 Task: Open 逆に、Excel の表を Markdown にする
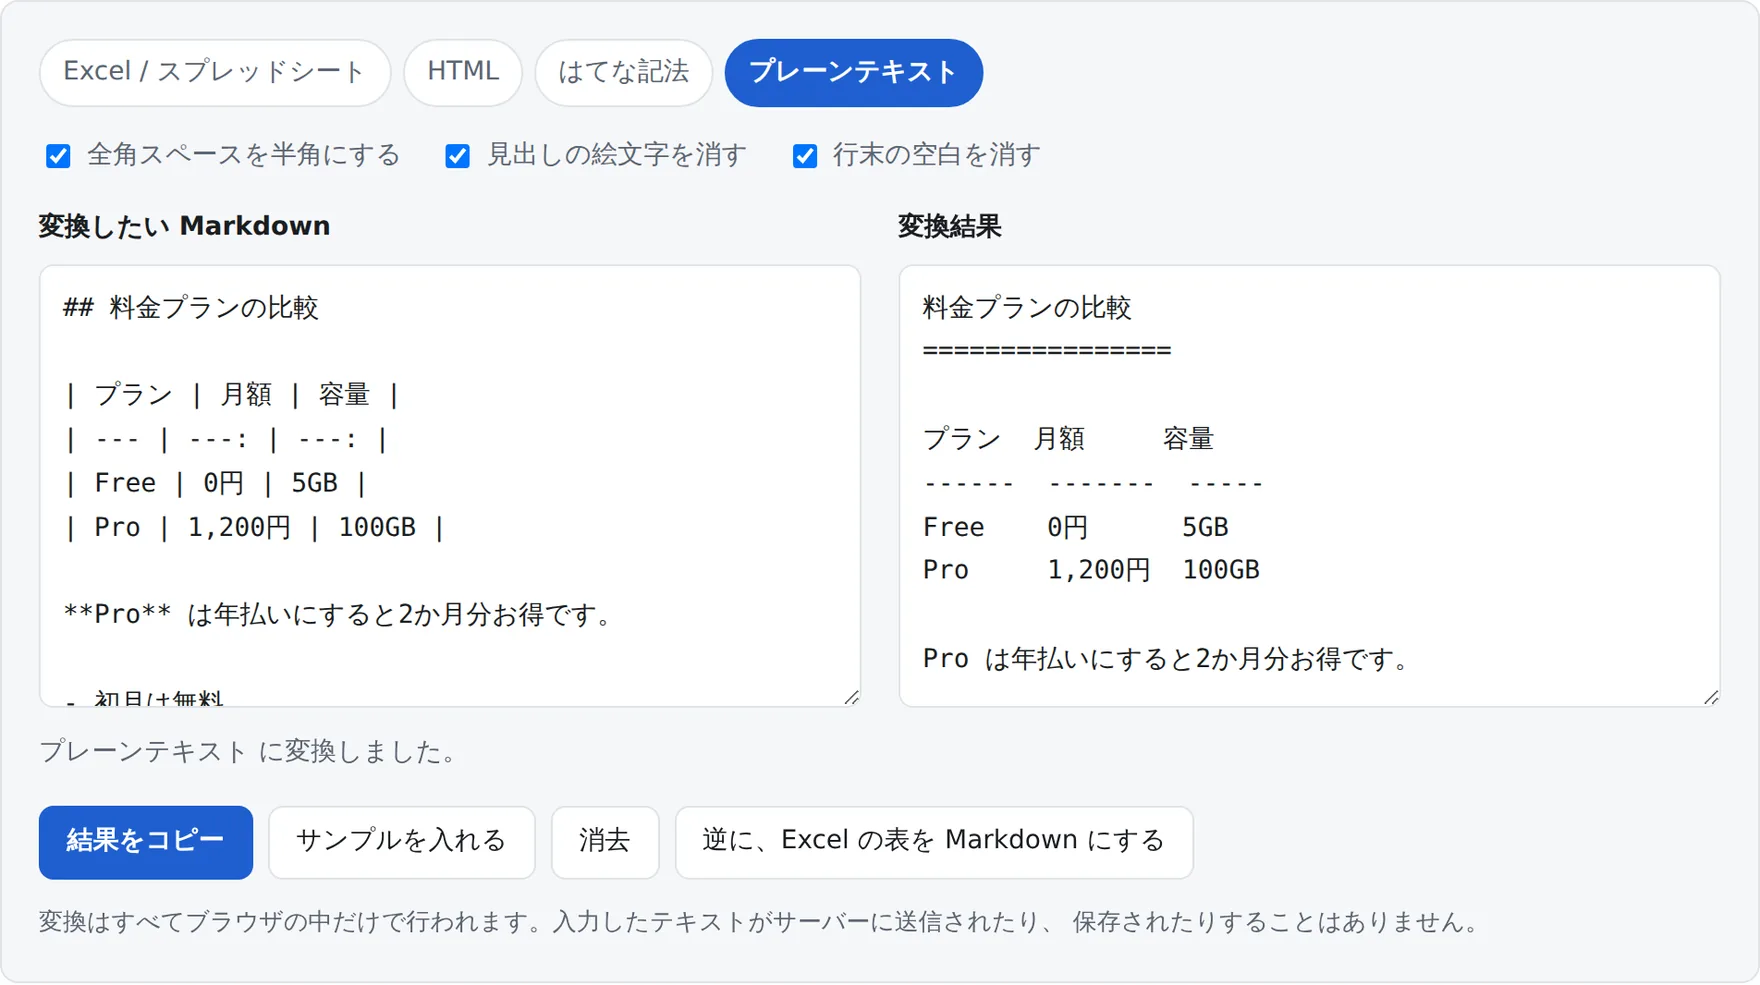933,842
